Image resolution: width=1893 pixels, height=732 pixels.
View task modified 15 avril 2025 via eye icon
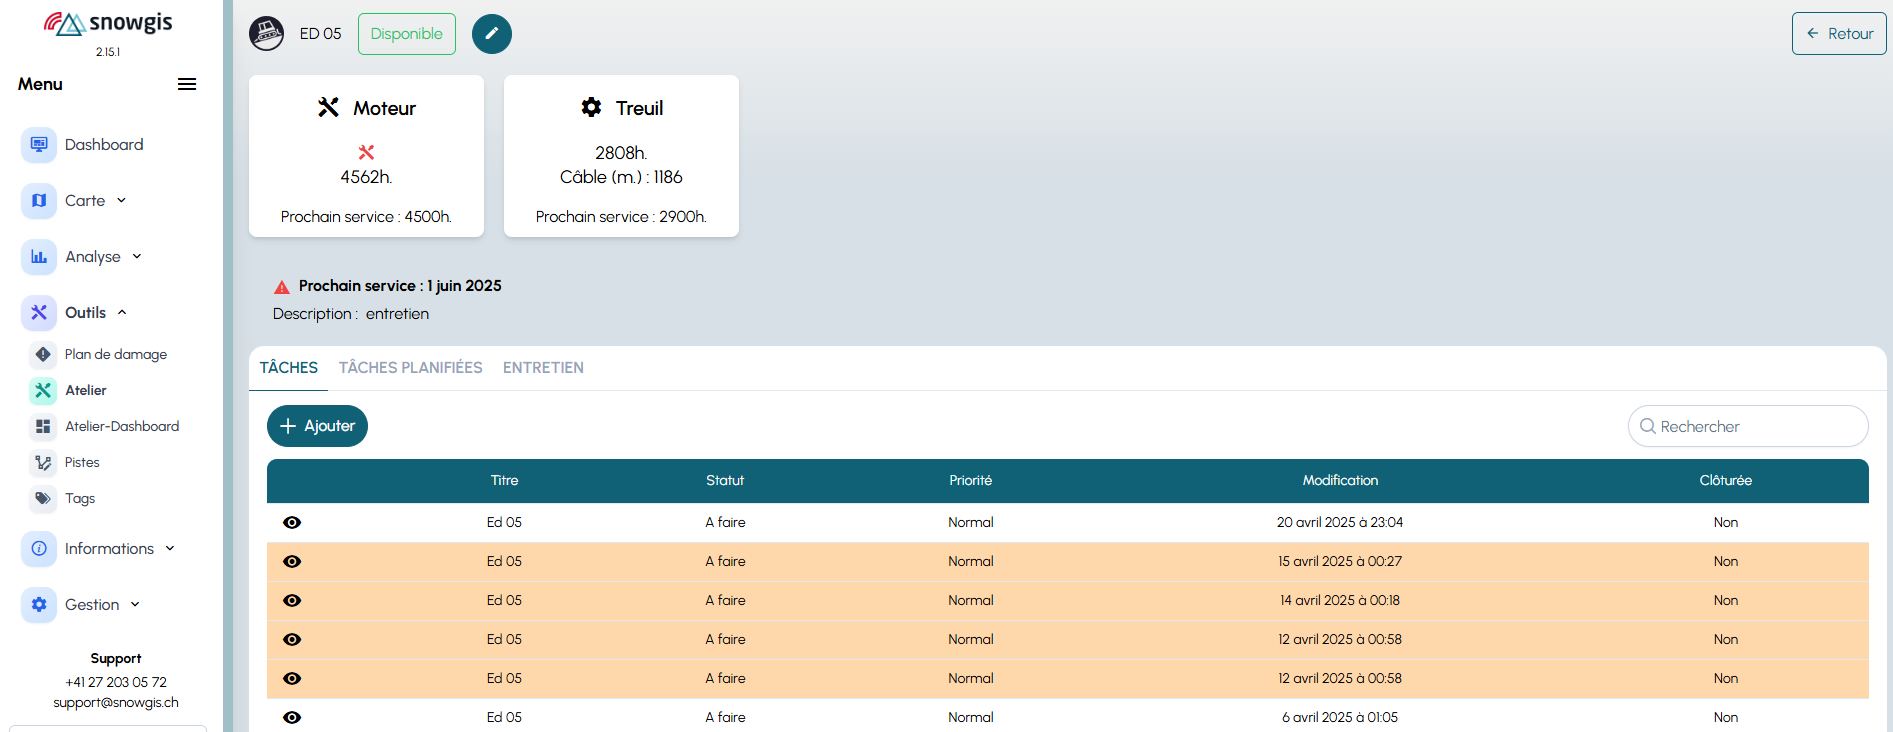point(292,562)
